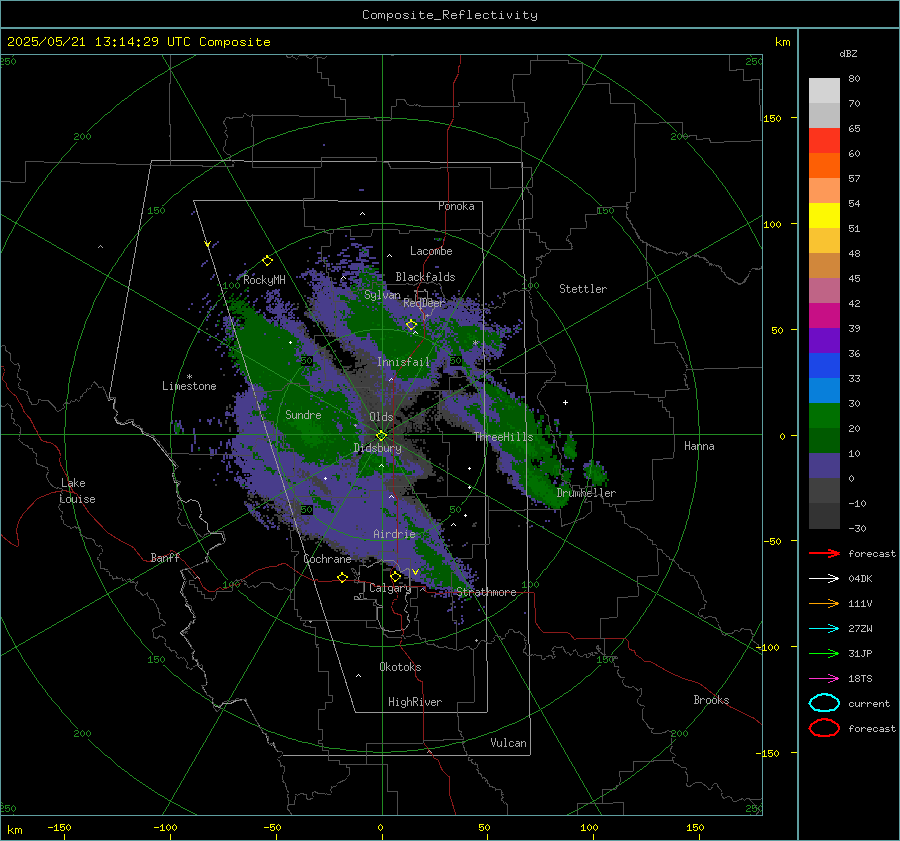Click the green 31JP arrow legend icon
This screenshot has height=841, width=900.
tap(824, 653)
